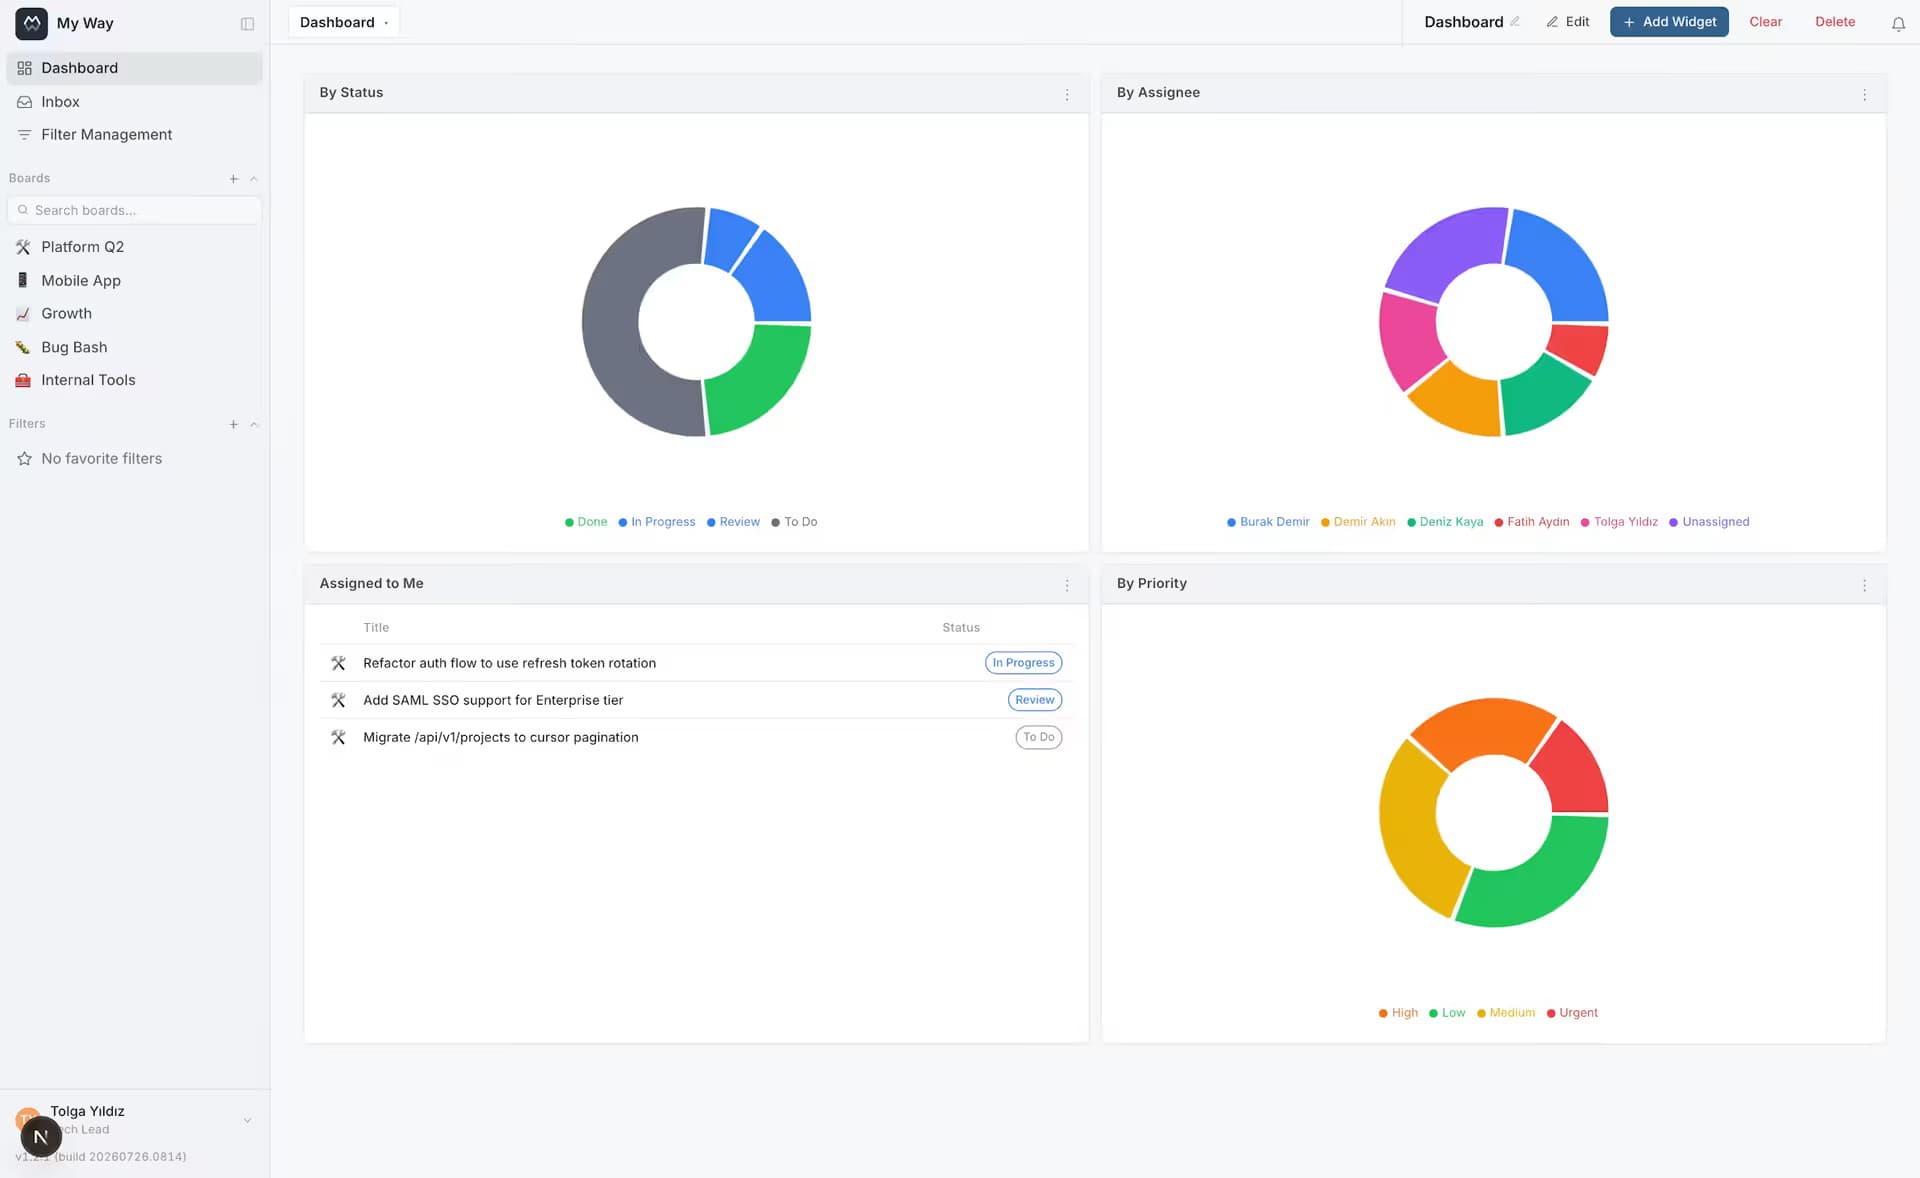Open the Dashboard sidebar item
1920x1178 pixels.
pyautogui.click(x=134, y=68)
